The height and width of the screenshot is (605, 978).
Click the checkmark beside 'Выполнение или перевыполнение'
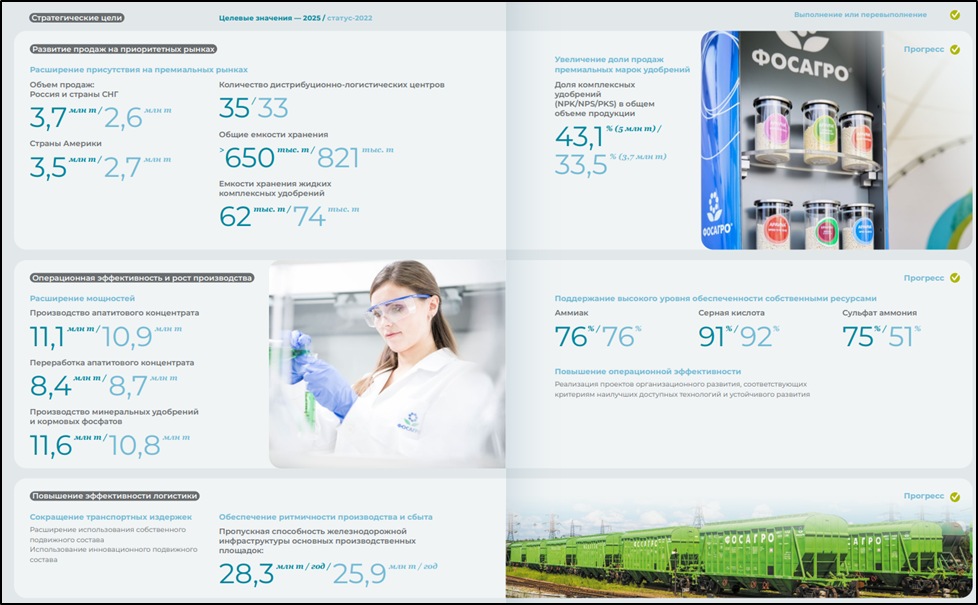pyautogui.click(x=955, y=14)
